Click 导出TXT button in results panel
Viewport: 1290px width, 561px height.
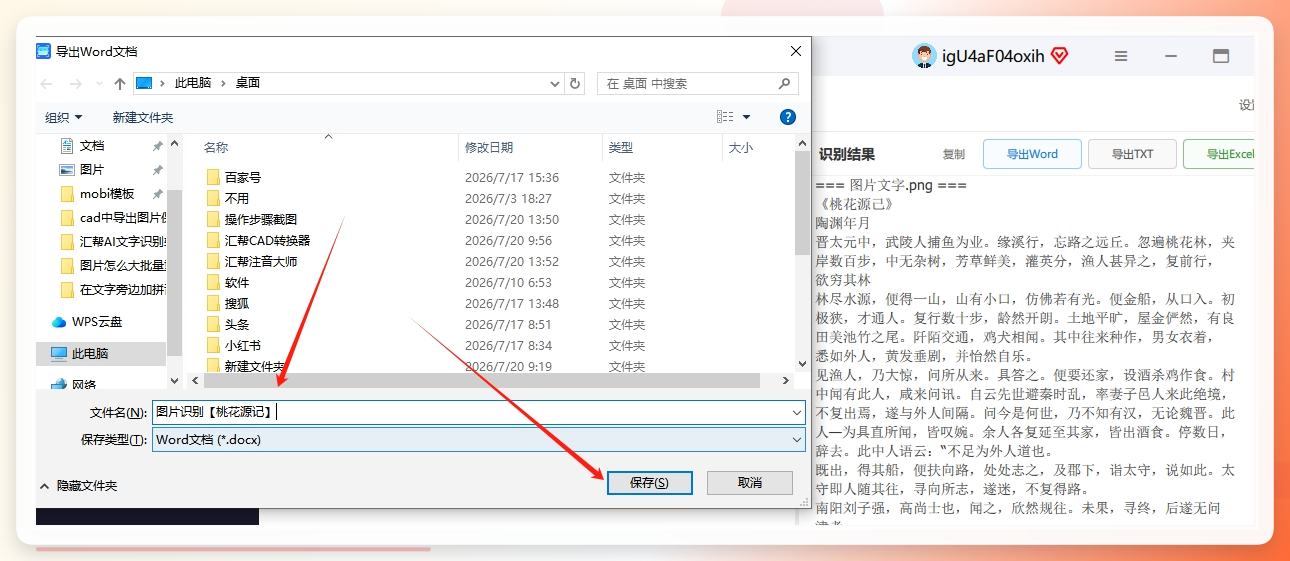pyautogui.click(x=1133, y=154)
